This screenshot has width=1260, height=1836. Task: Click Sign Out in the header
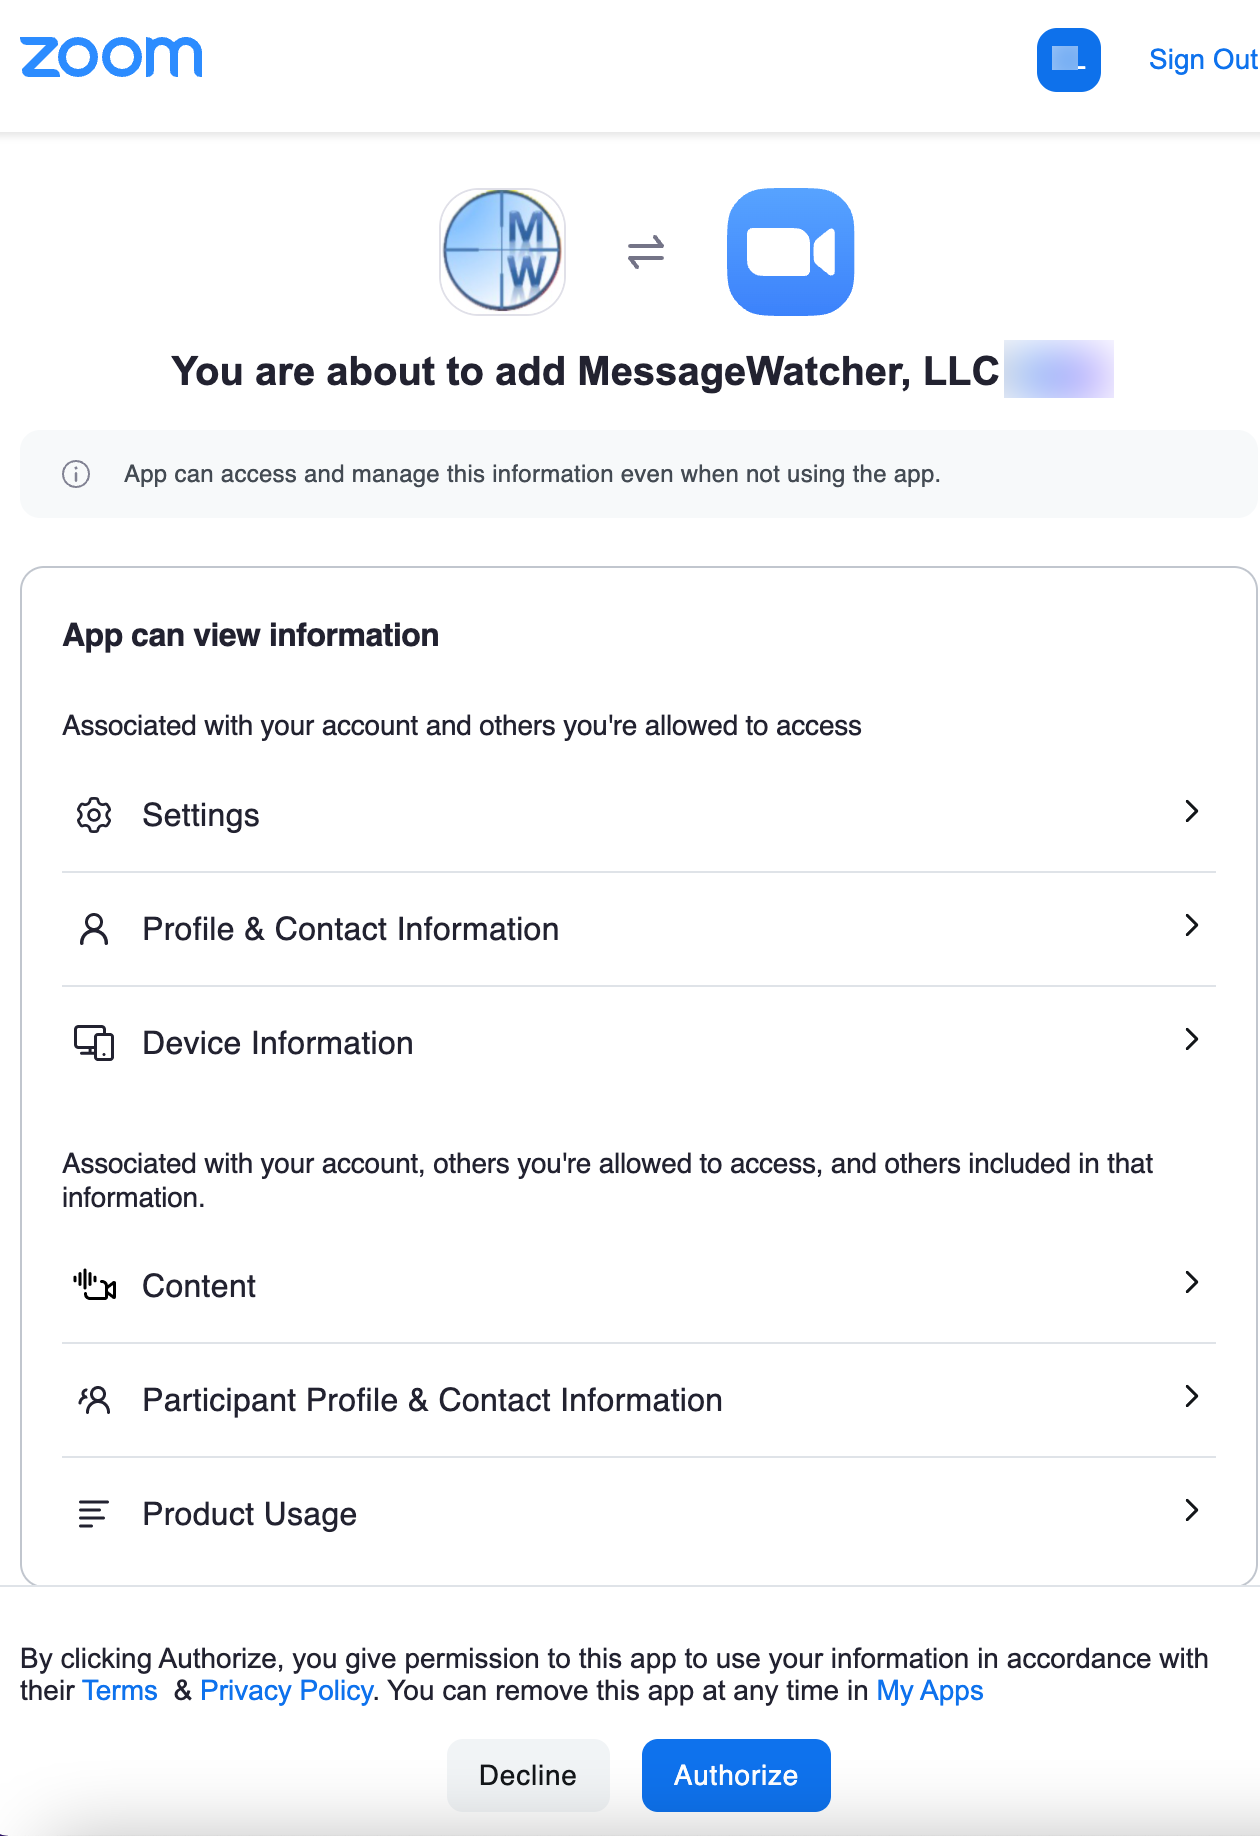tap(1203, 60)
